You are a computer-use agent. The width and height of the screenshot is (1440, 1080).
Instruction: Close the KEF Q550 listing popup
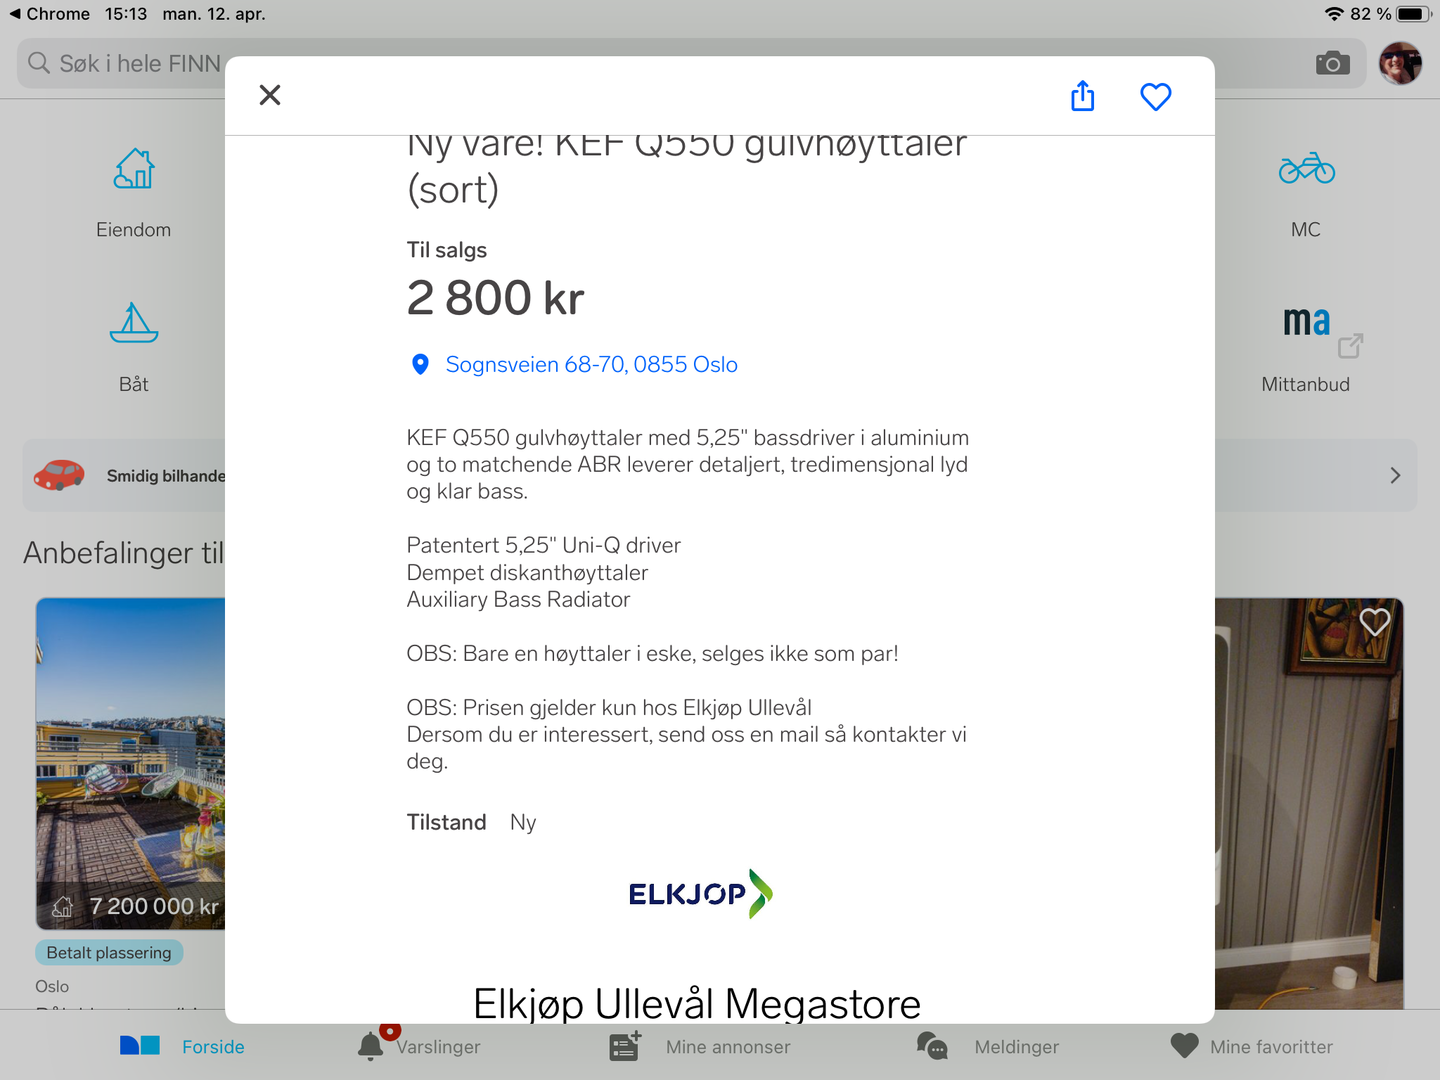click(x=270, y=95)
